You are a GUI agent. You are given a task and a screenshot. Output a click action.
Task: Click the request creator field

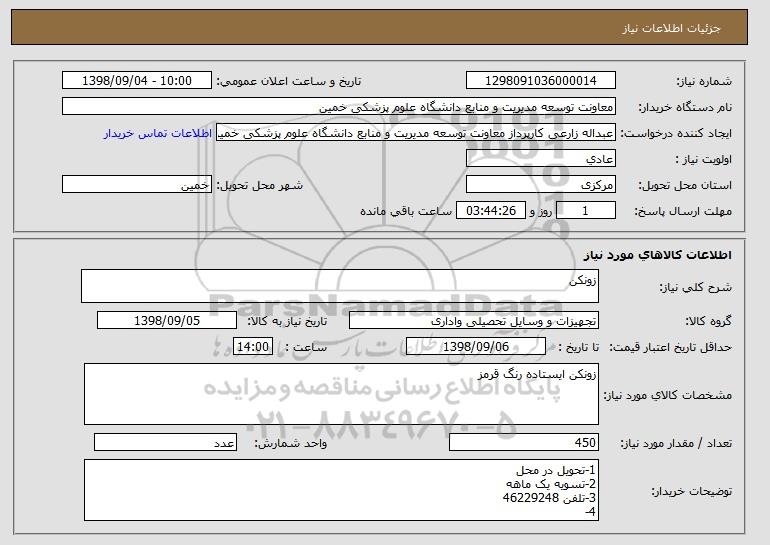(x=416, y=133)
